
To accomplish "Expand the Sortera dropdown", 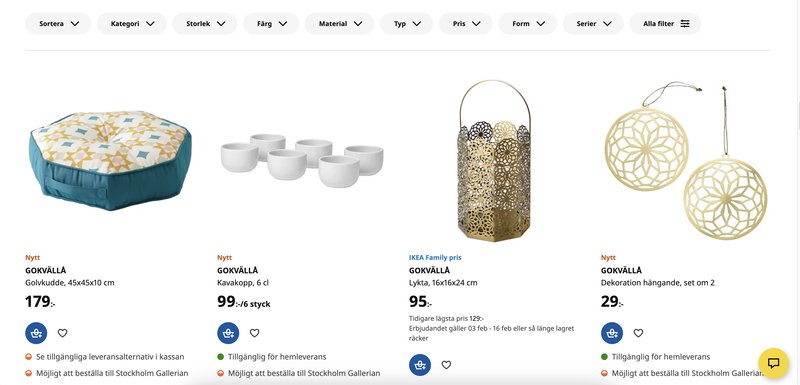I will point(58,23).
